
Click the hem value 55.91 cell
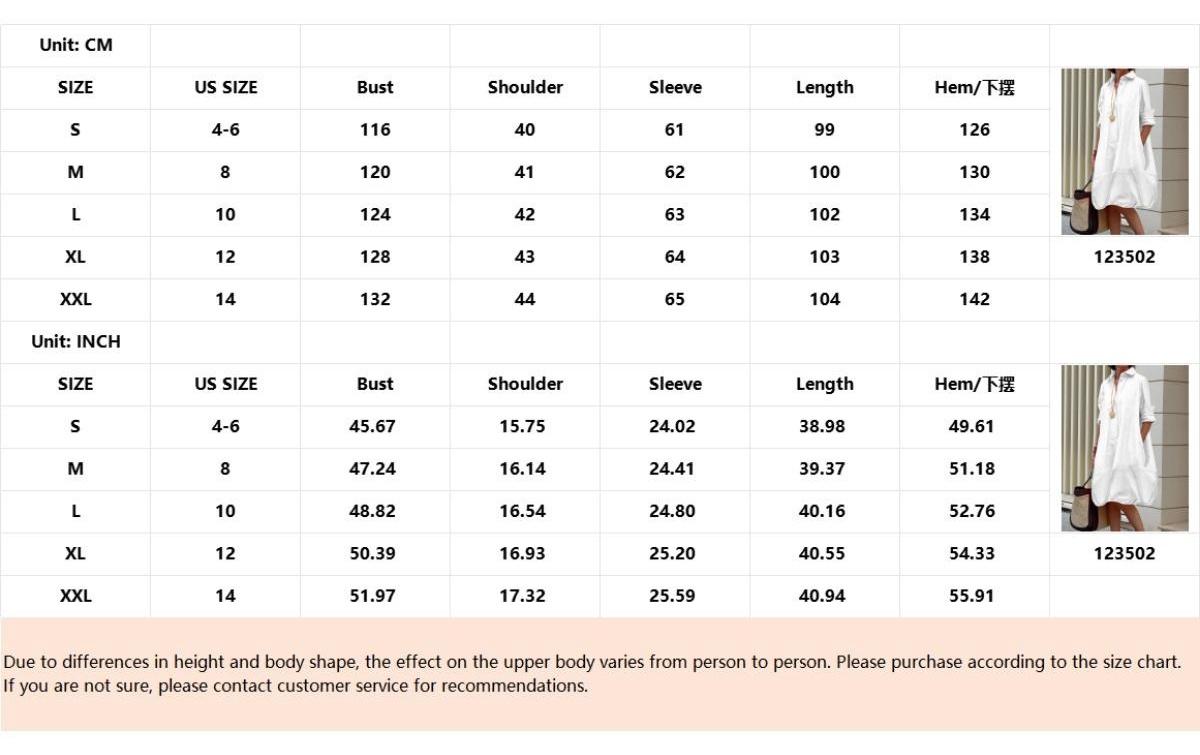pos(971,596)
